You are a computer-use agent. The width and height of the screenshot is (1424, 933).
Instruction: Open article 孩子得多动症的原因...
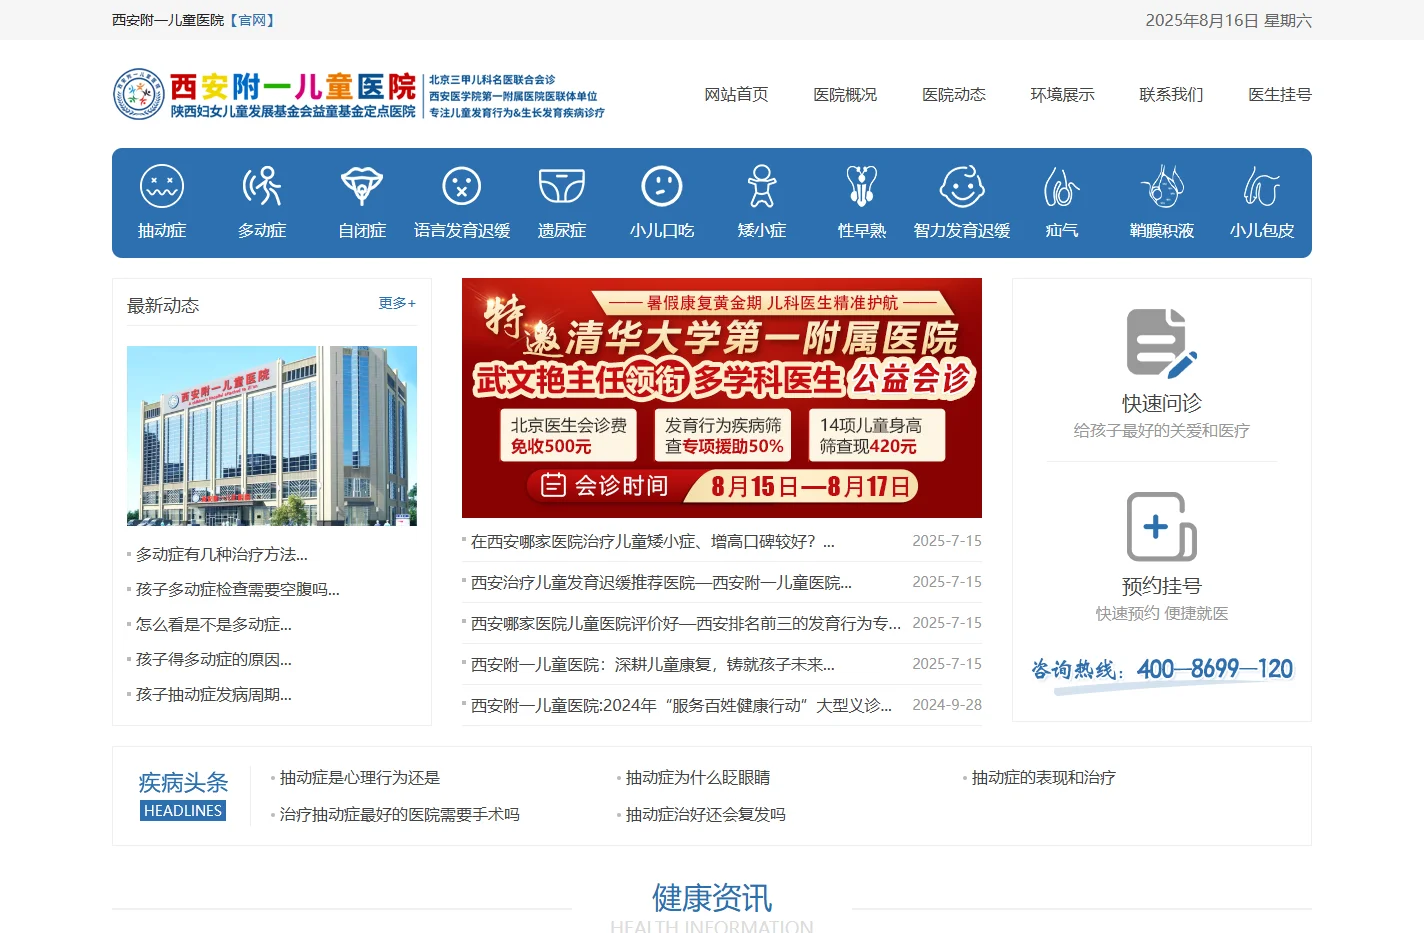click(x=213, y=659)
